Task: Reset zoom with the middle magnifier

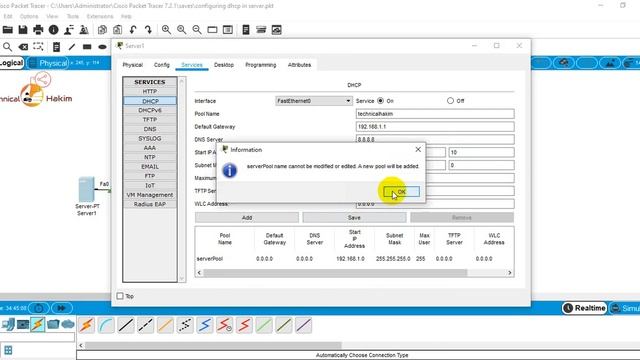Action: point(182,30)
